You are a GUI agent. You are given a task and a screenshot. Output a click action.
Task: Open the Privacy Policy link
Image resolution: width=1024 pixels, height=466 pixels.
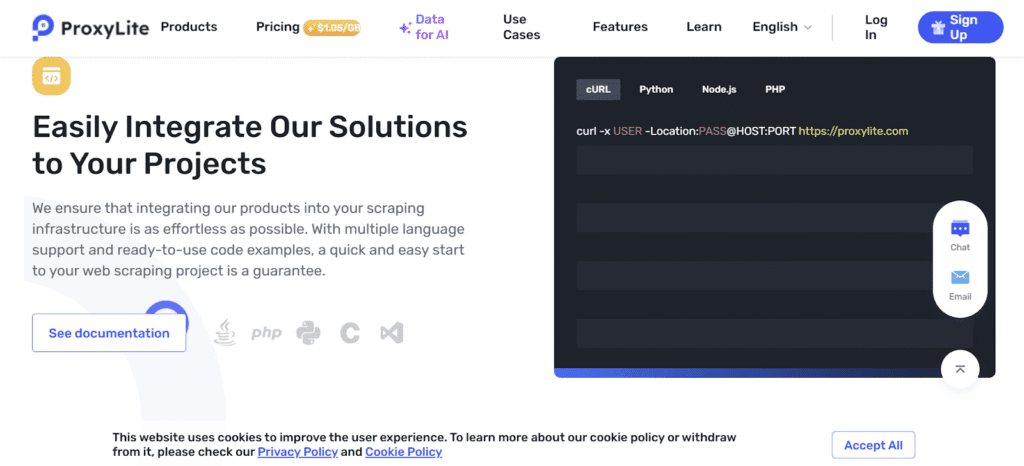click(297, 452)
